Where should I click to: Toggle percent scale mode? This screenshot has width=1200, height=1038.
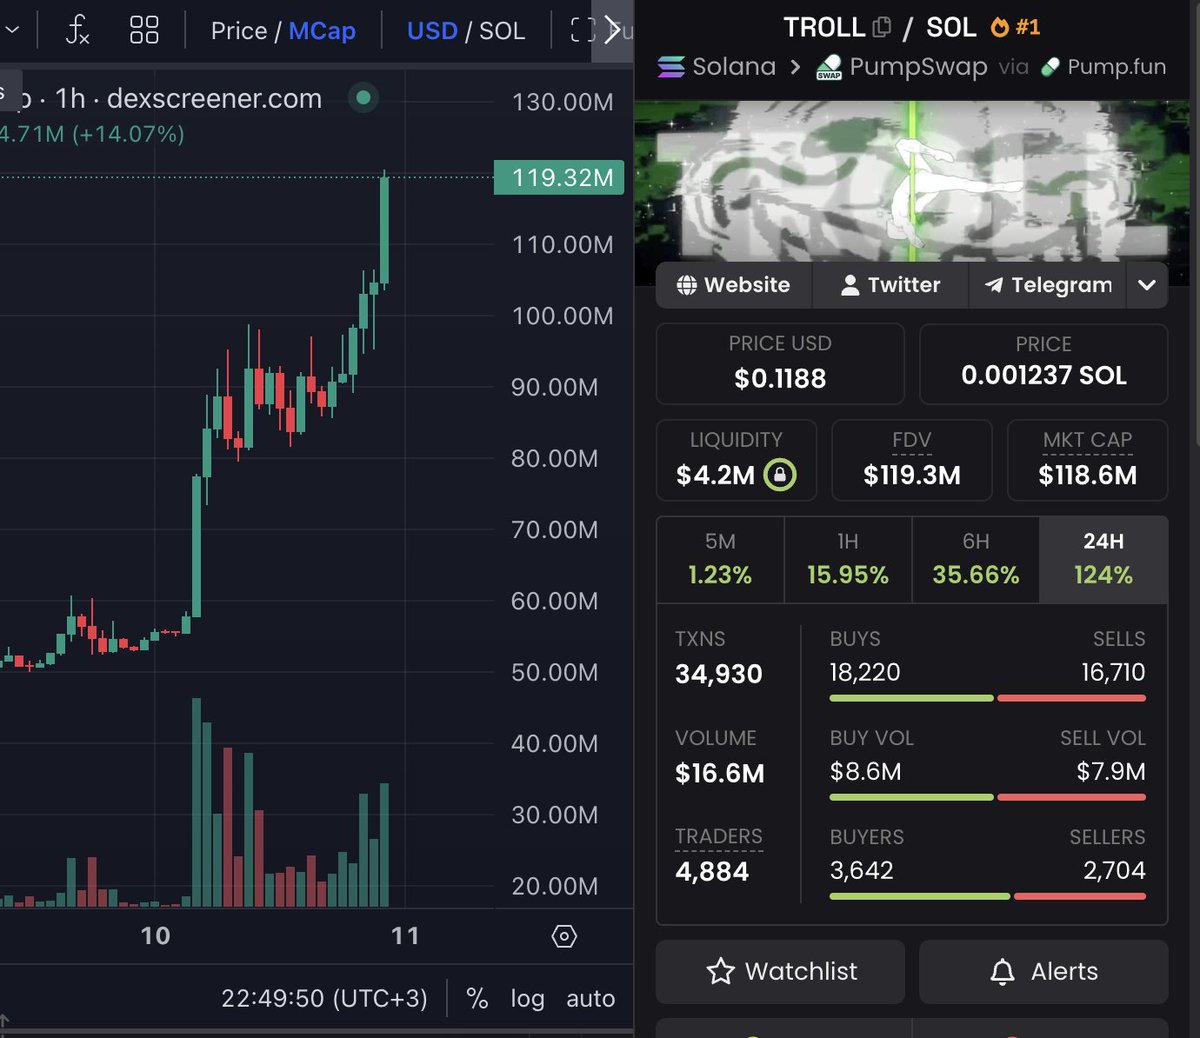click(477, 998)
